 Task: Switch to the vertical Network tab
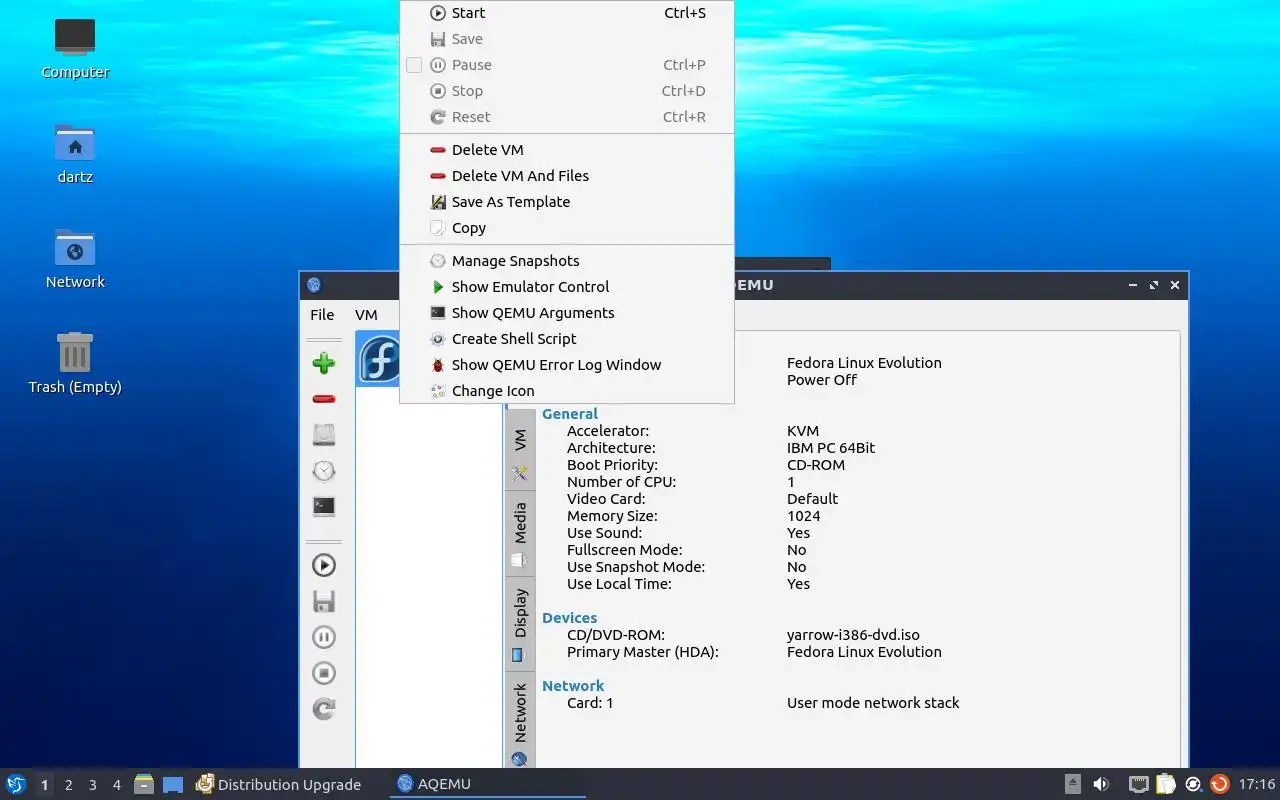tap(520, 721)
